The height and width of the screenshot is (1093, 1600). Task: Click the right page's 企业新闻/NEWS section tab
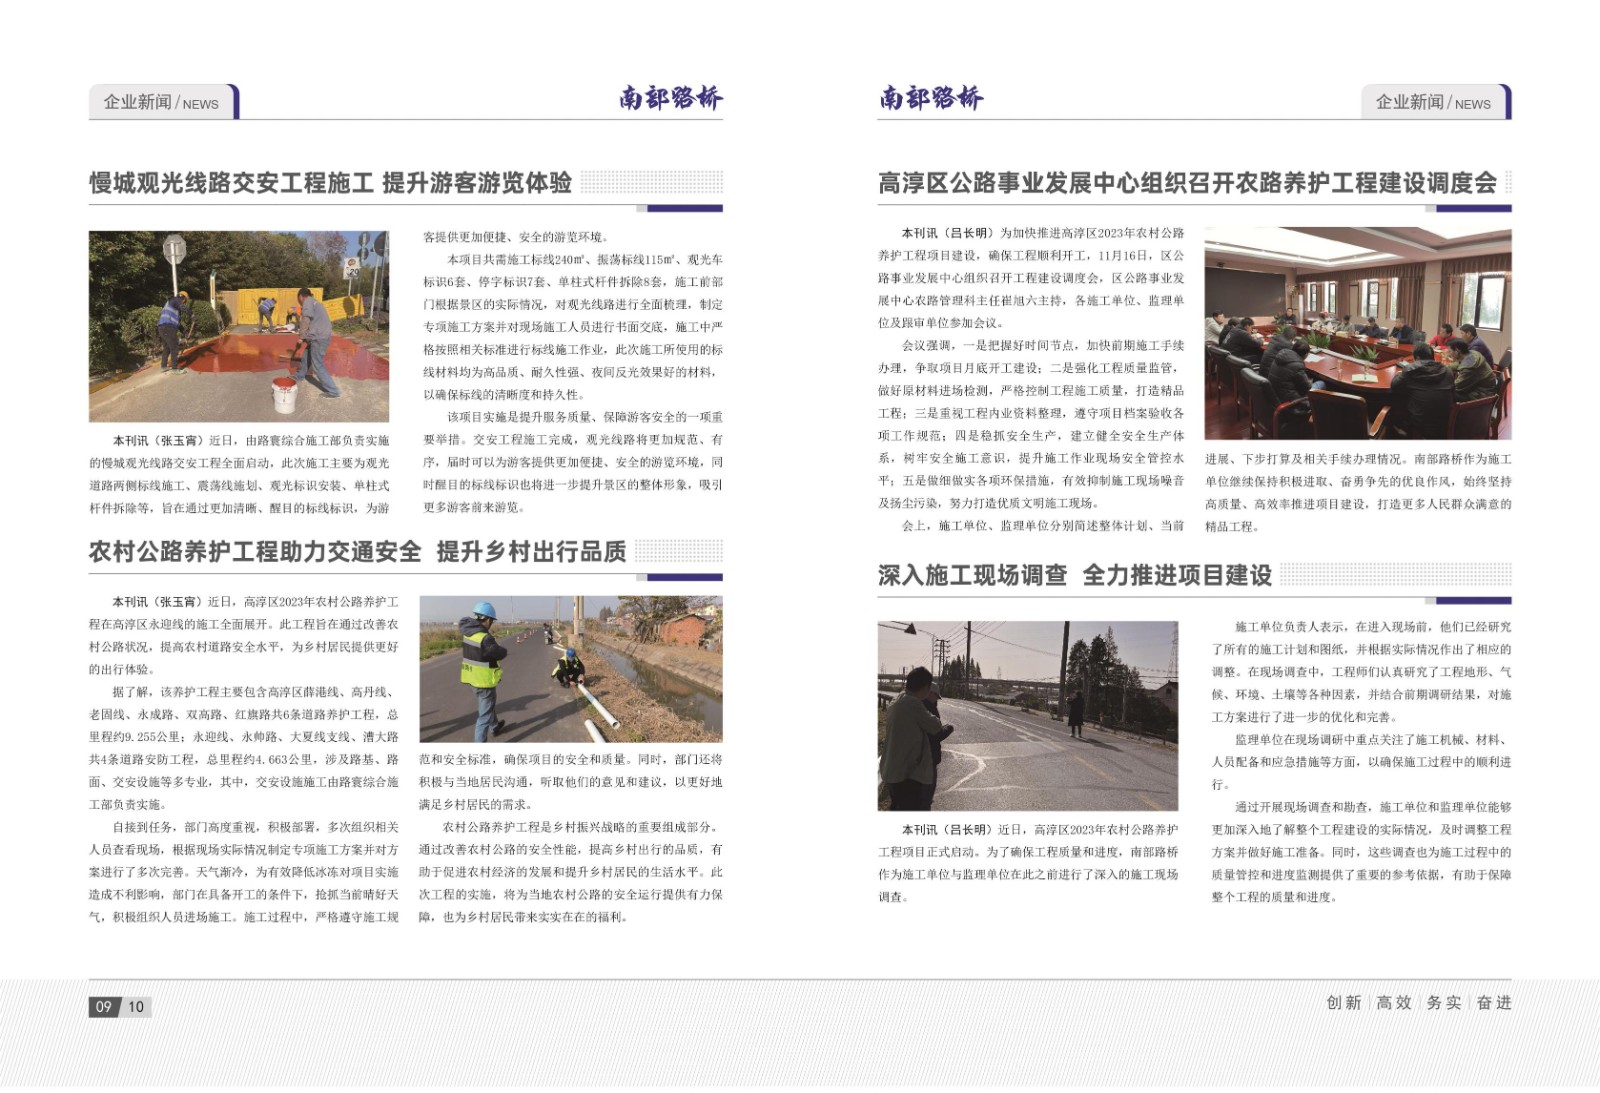pos(1436,102)
